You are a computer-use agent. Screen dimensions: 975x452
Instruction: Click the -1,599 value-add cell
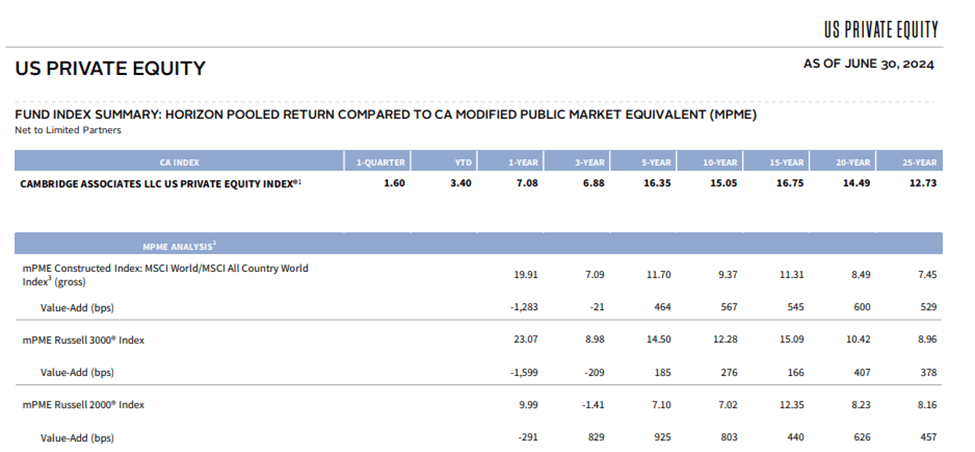(x=520, y=372)
